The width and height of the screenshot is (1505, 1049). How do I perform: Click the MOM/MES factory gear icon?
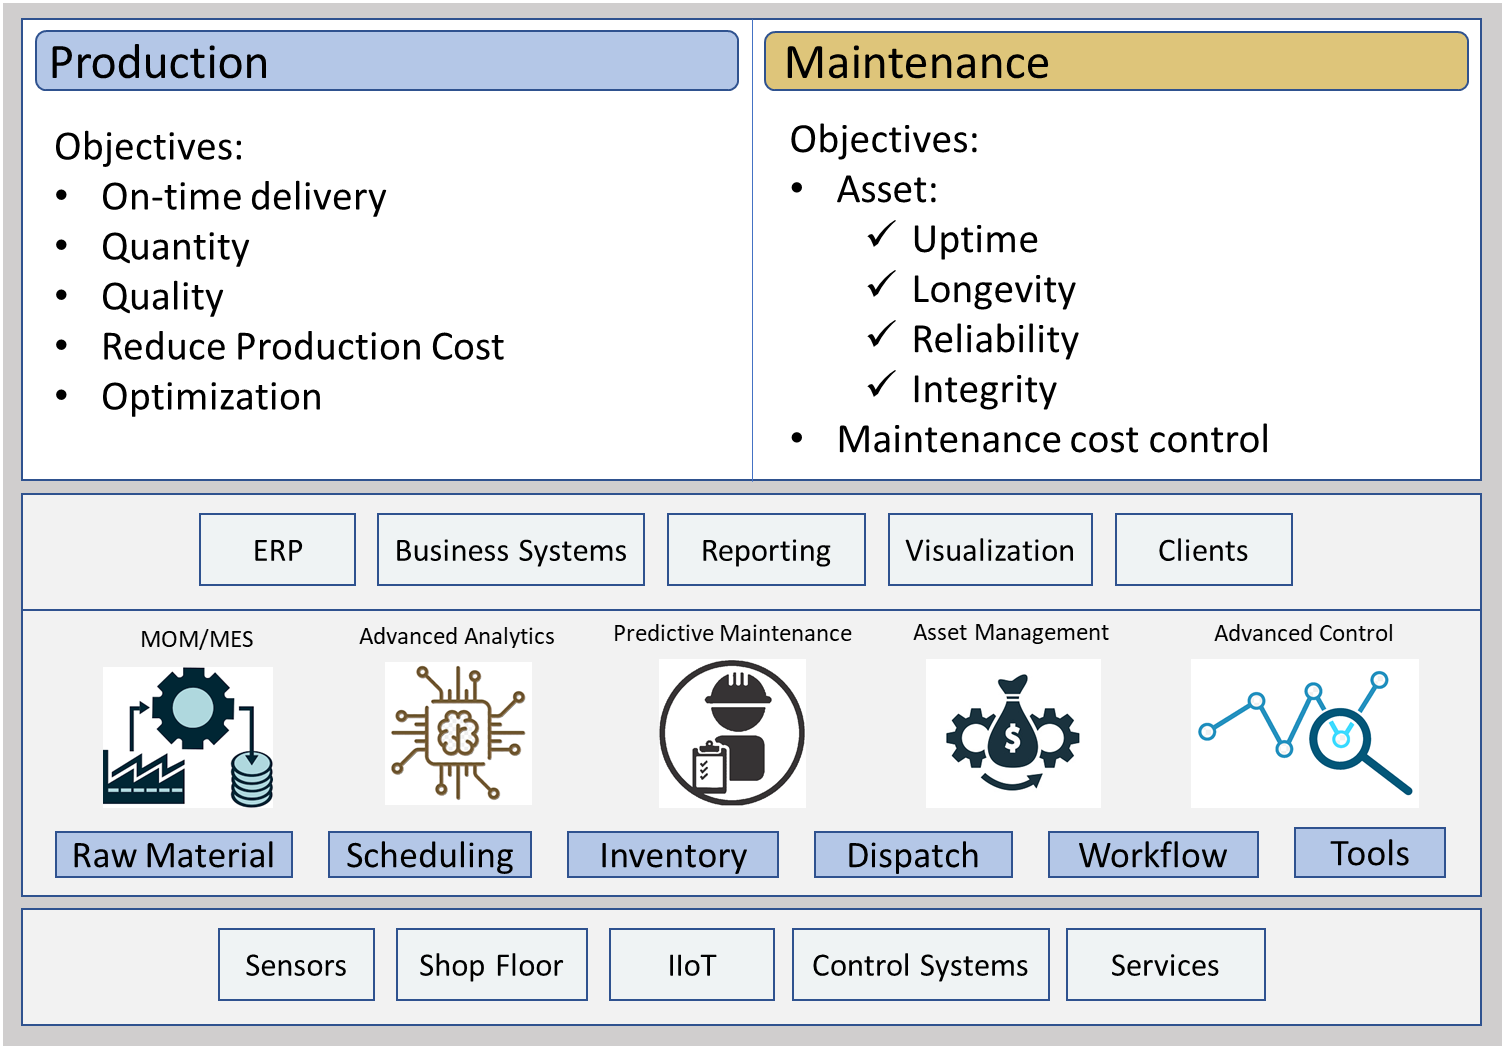tap(188, 736)
